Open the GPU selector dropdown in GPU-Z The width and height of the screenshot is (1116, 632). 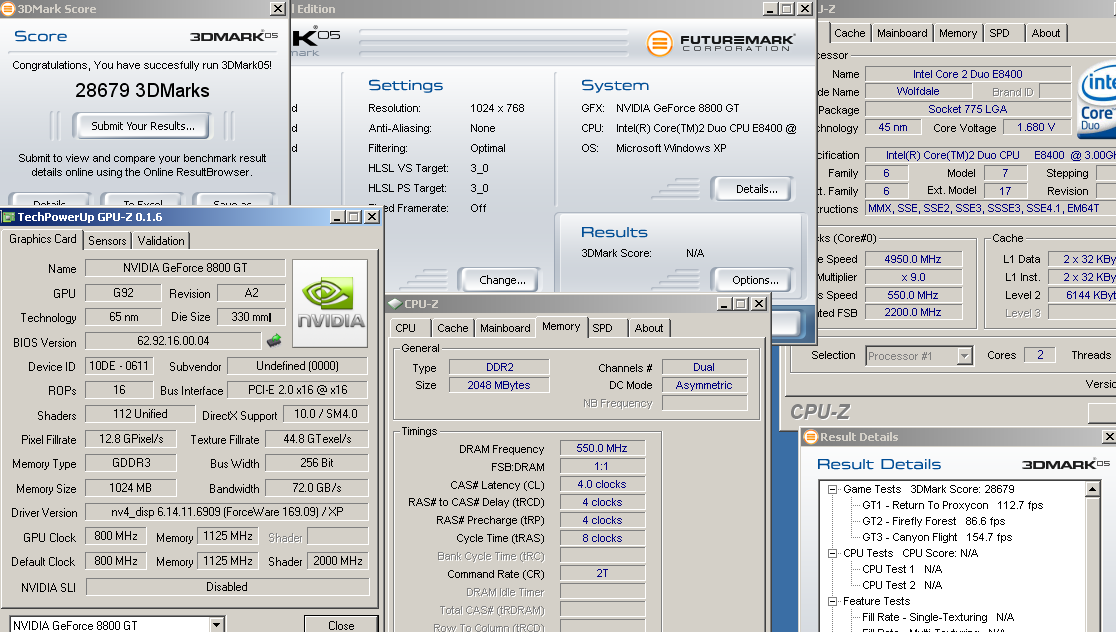tap(216, 625)
